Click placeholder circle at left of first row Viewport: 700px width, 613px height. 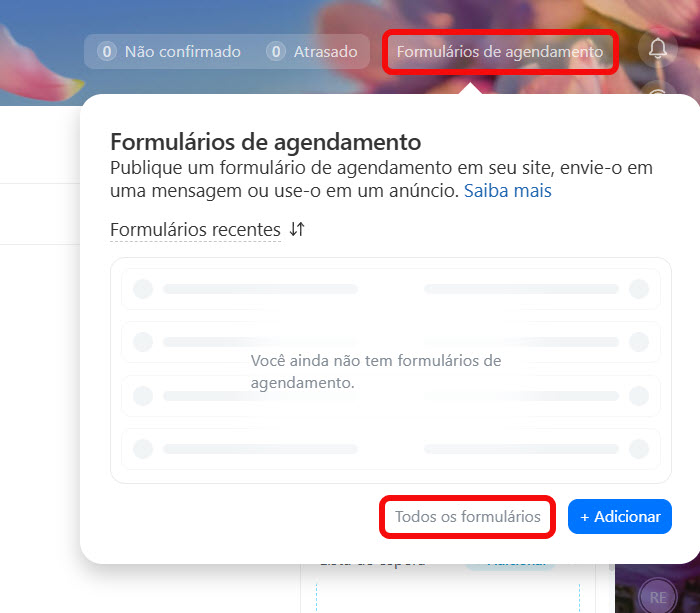[143, 289]
